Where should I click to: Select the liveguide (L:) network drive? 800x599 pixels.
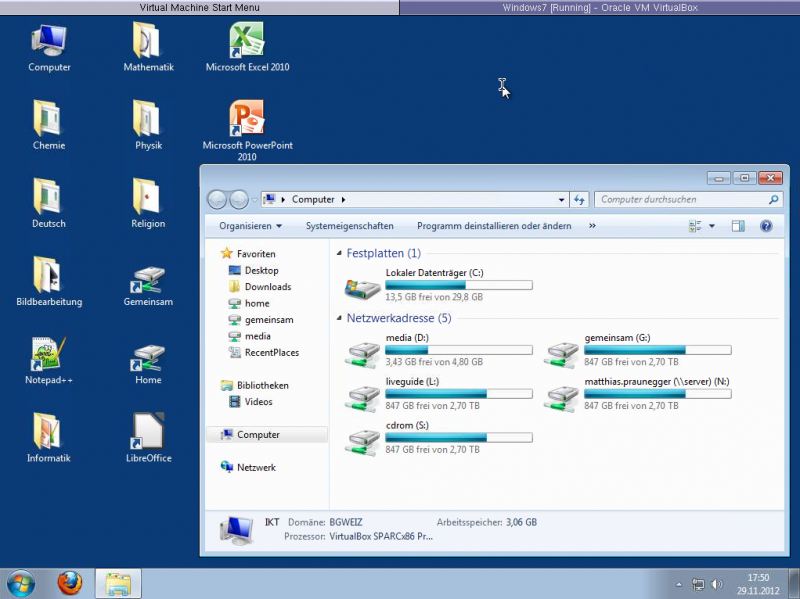tap(439, 394)
